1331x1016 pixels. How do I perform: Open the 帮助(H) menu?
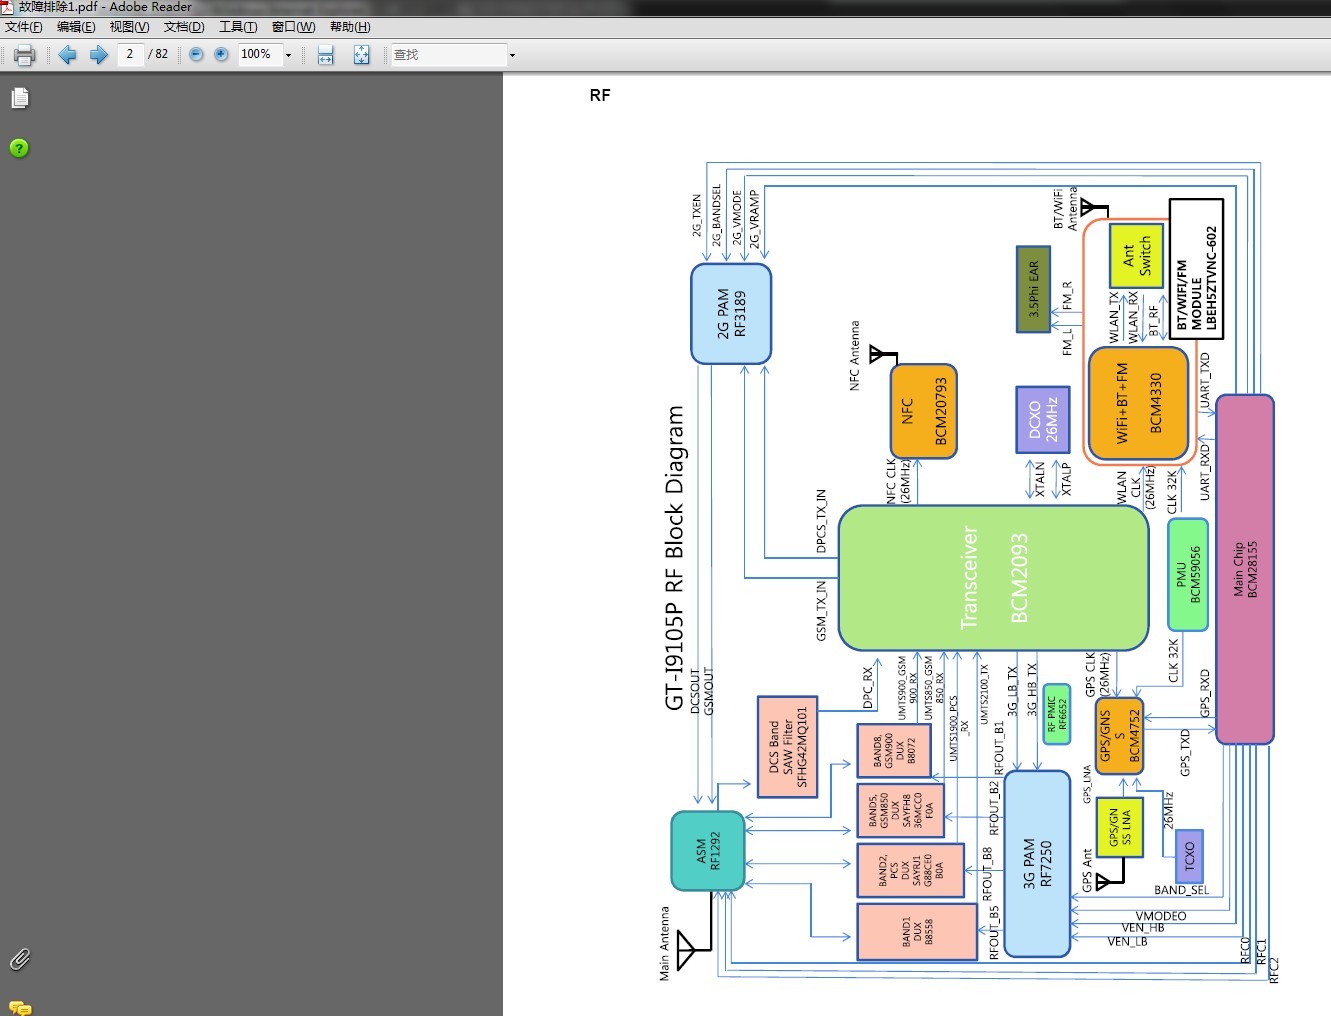click(350, 27)
